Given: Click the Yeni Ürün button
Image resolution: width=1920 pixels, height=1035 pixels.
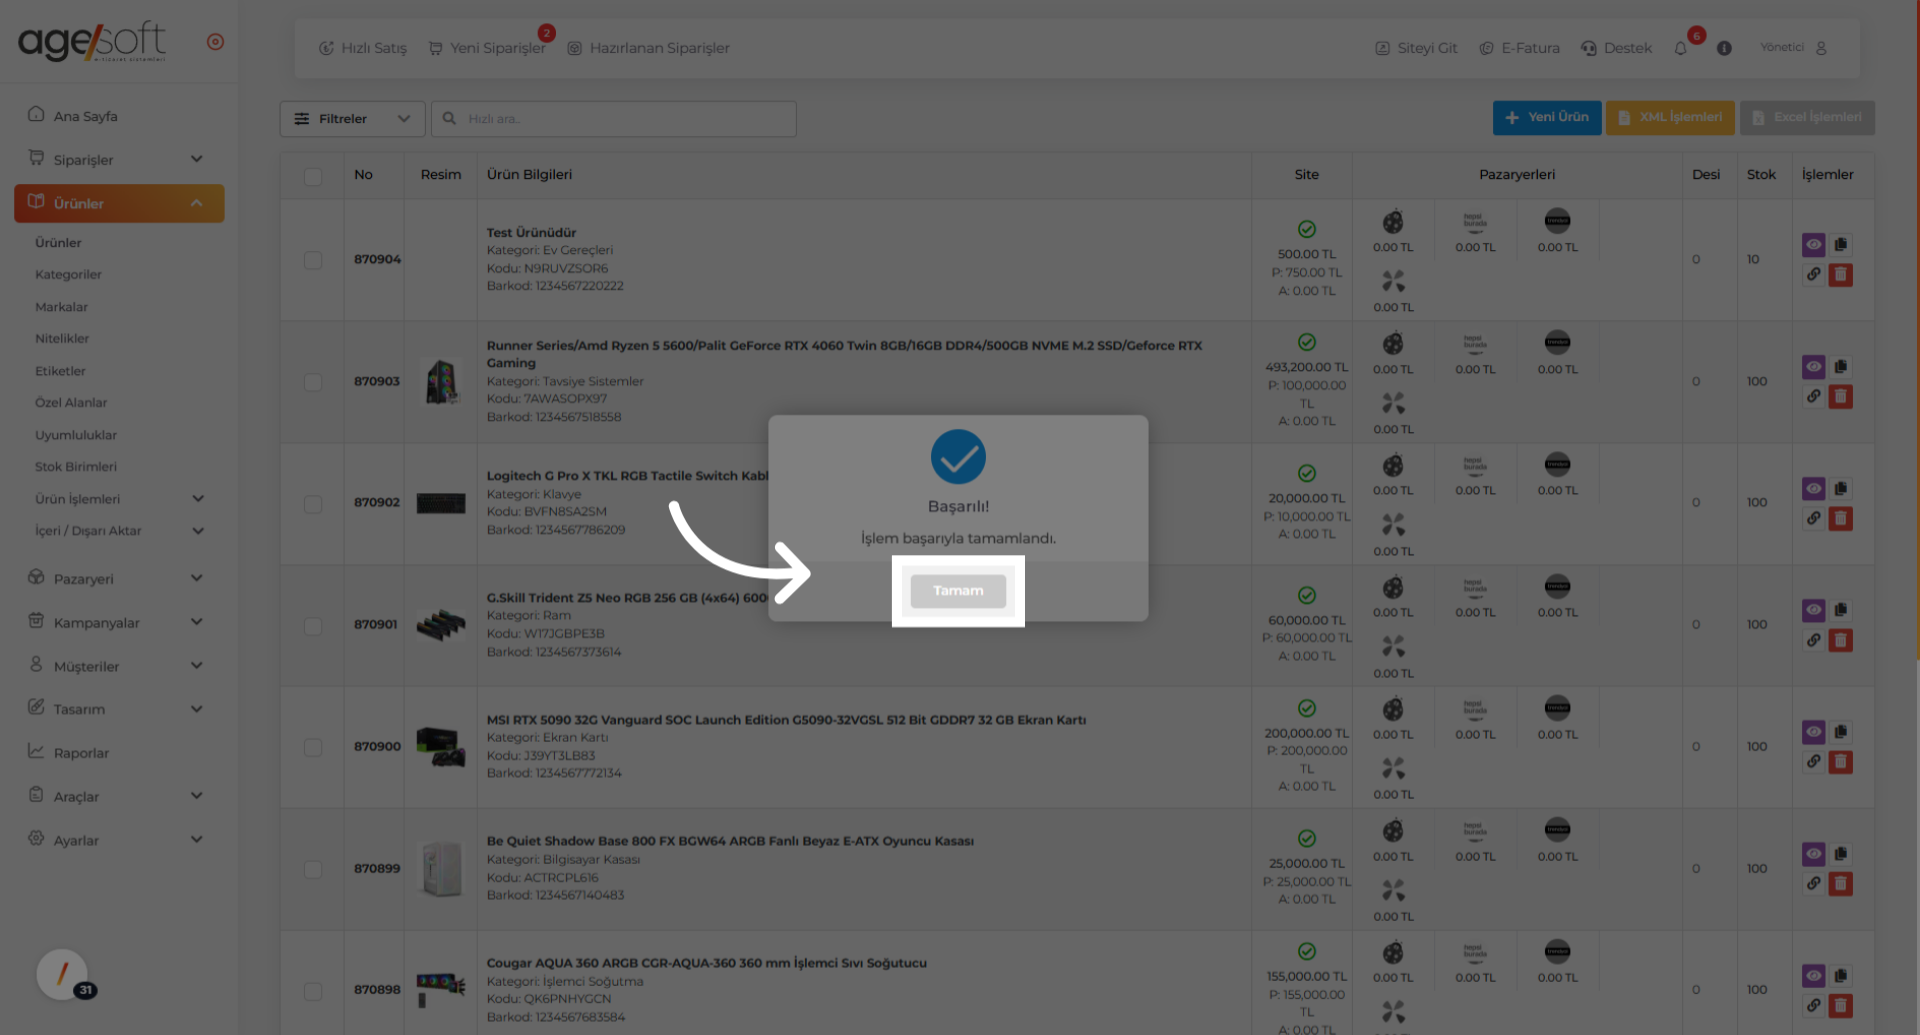Looking at the screenshot, I should 1547,117.
